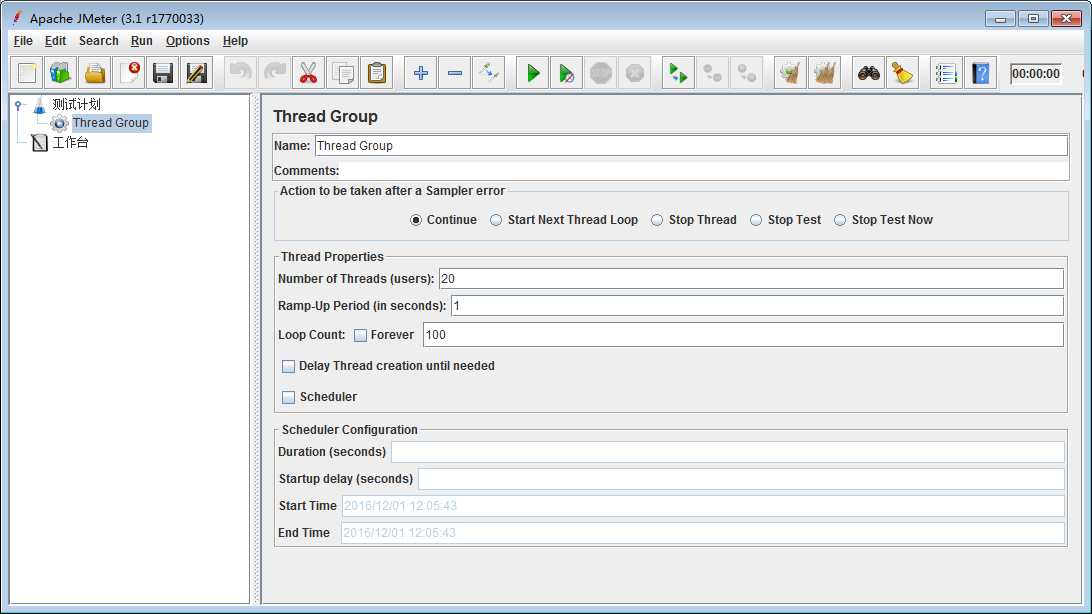Open the Search menu
This screenshot has width=1092, height=614.
click(99, 41)
